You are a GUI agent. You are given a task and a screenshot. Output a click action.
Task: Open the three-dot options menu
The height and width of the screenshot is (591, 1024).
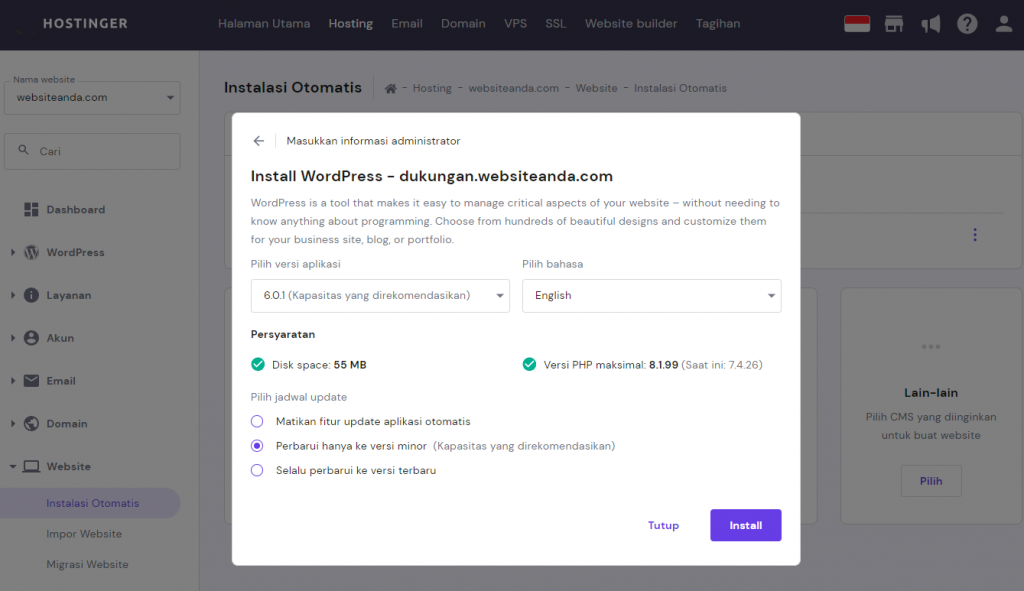click(x=975, y=234)
